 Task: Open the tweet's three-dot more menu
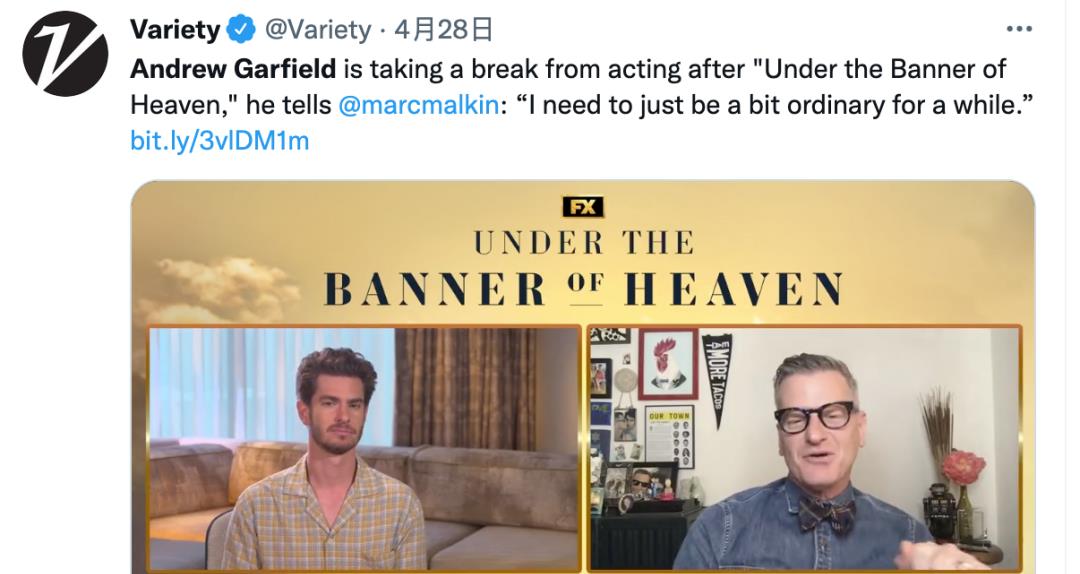coord(1019,29)
